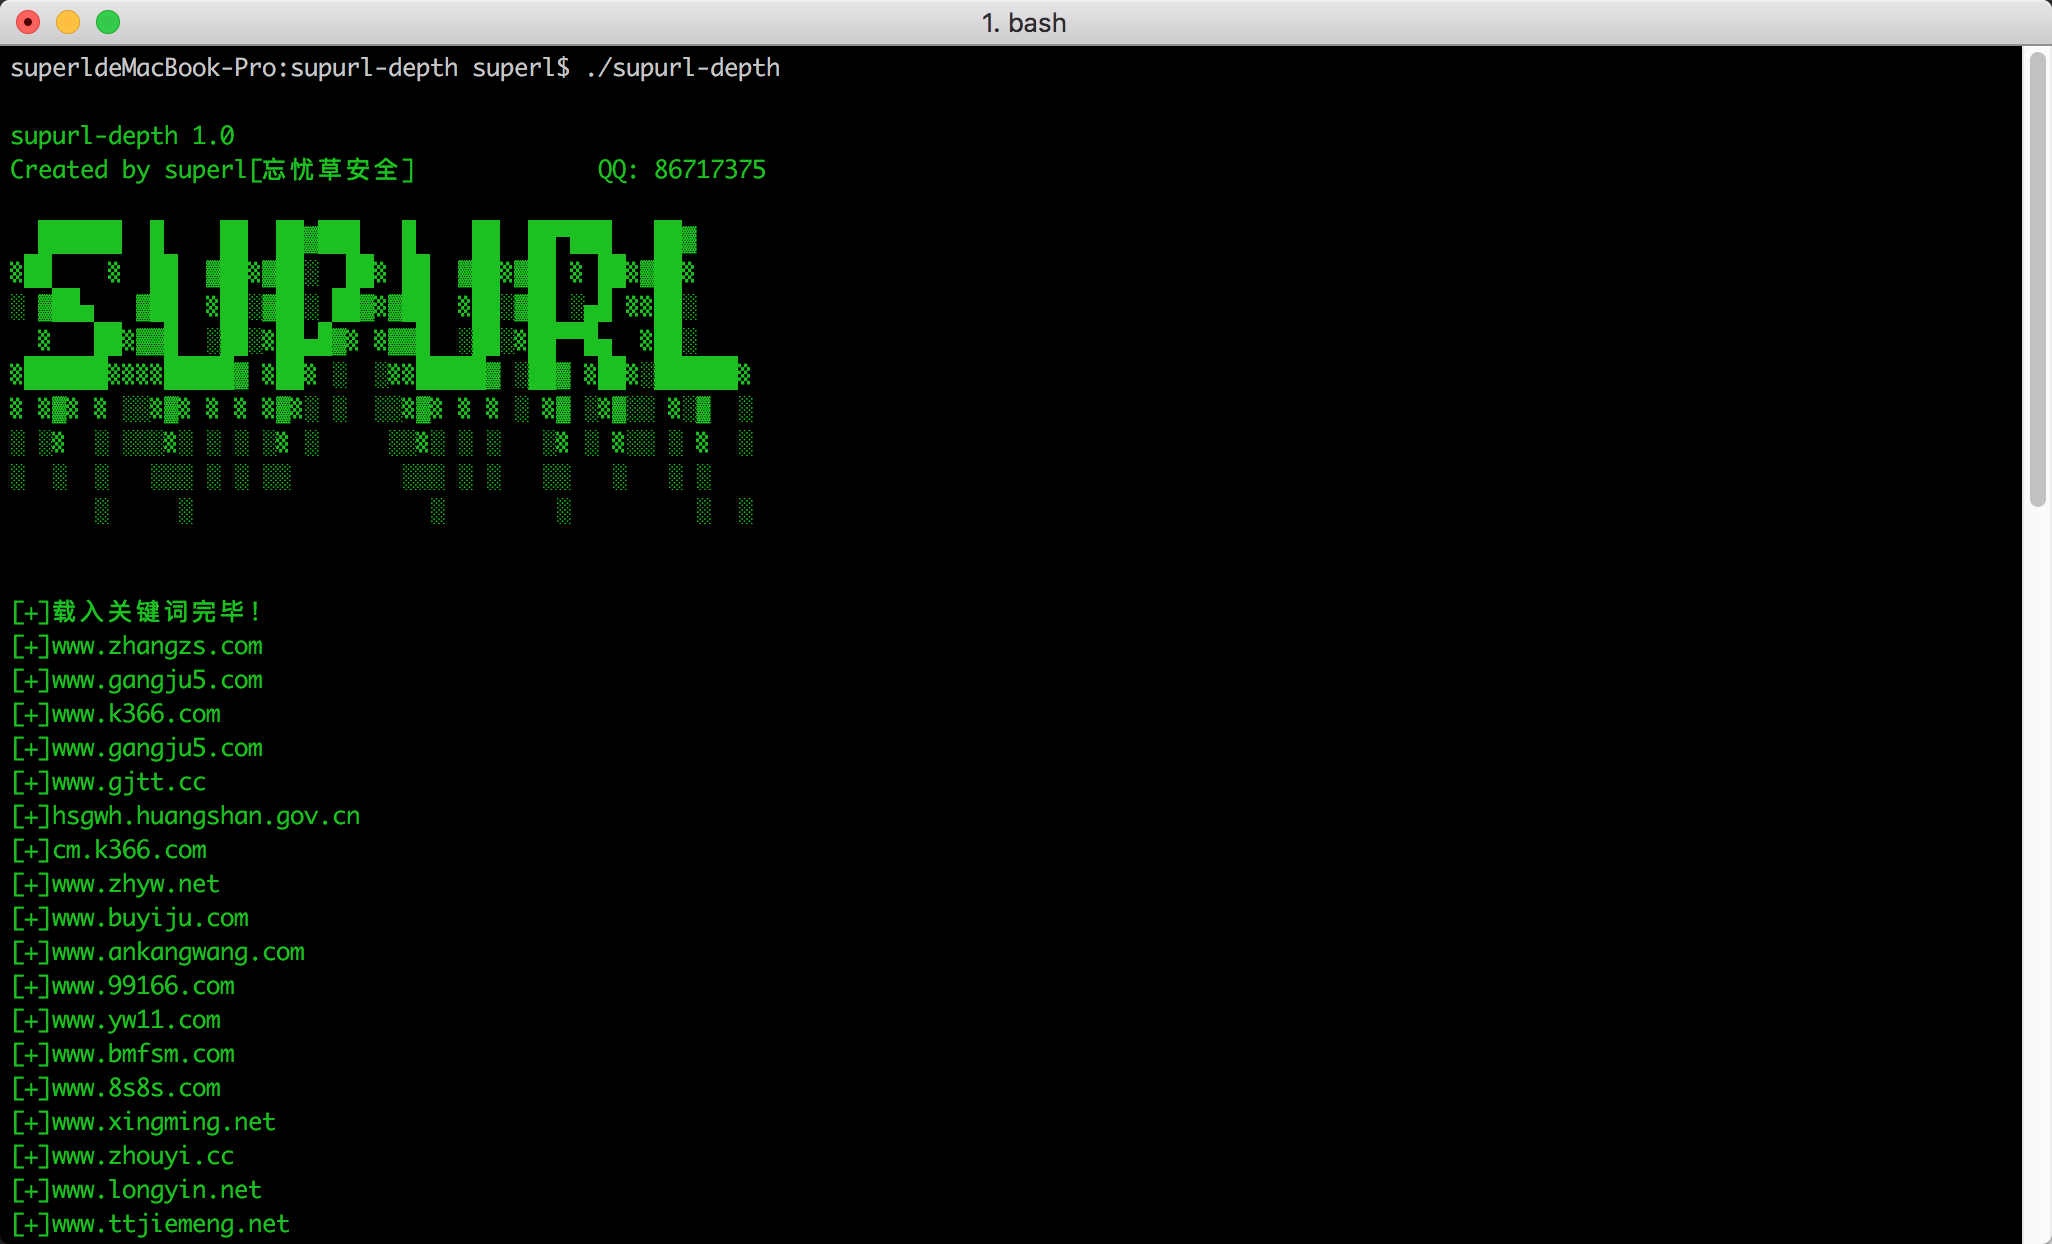Click the yellow minimize window button
Viewport: 2052px width, 1244px height.
68,22
